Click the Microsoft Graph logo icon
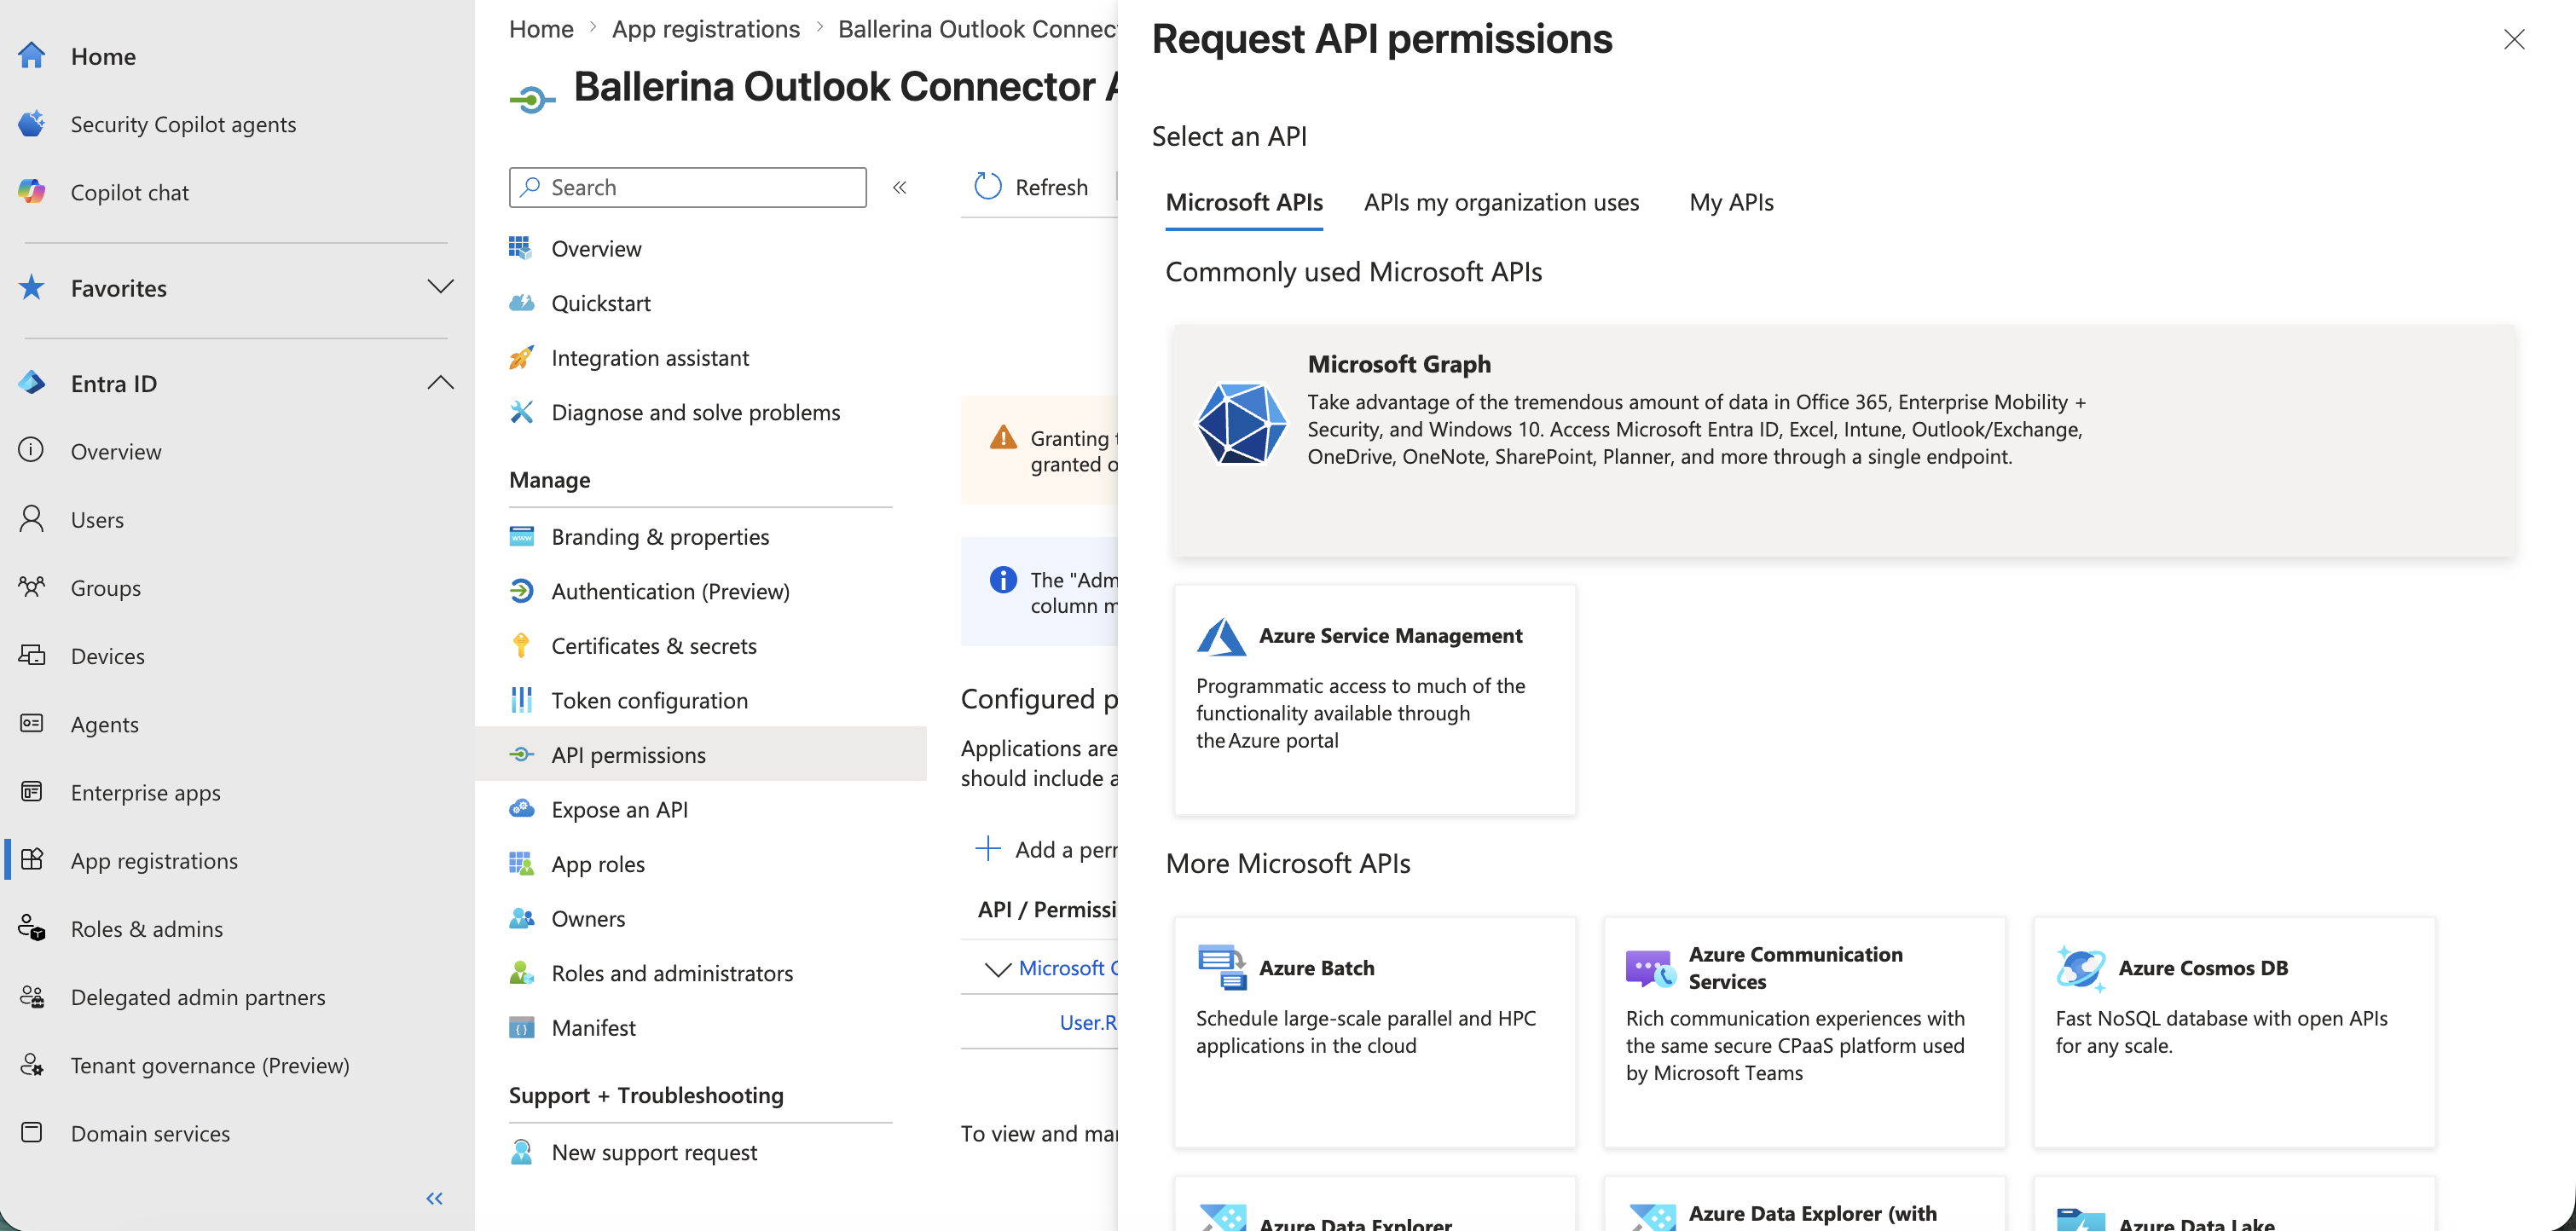The height and width of the screenshot is (1231, 2576). (x=1241, y=424)
